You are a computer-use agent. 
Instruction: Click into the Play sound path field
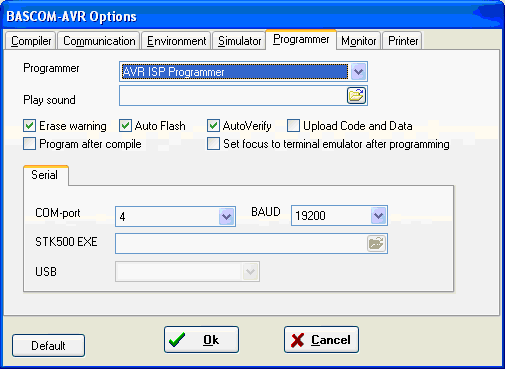(x=233, y=96)
